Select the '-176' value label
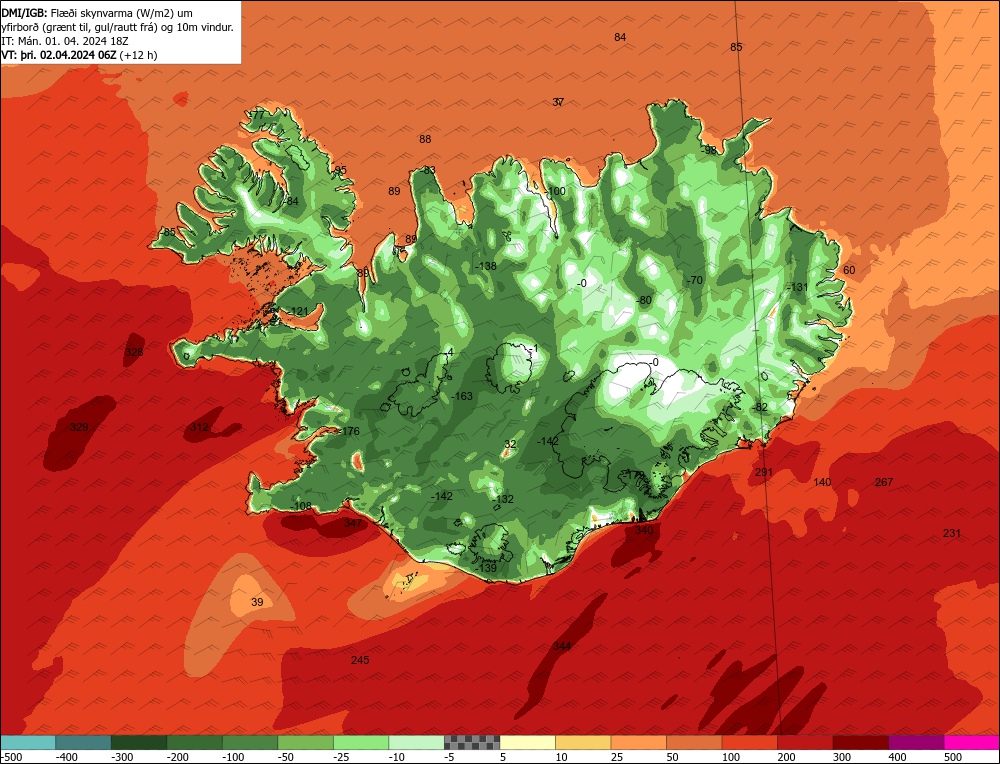This screenshot has width=1000, height=764. (349, 431)
